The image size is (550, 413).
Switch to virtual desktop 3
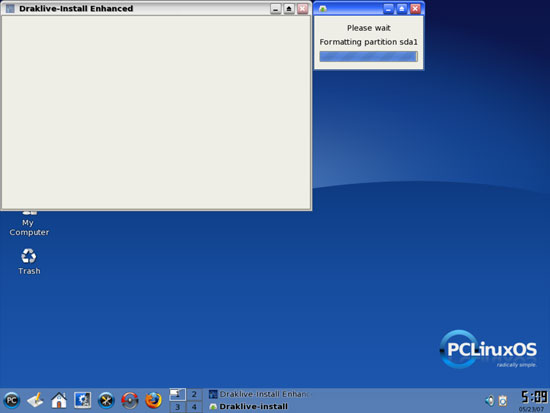(177, 407)
